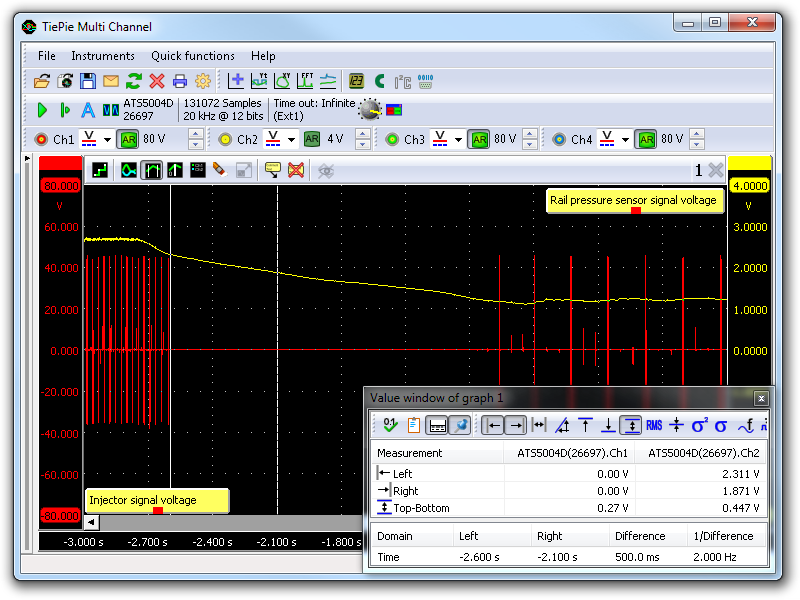Click the yellow Ch2 axis color header
Viewport: 800px width, 600px height.
click(x=749, y=163)
